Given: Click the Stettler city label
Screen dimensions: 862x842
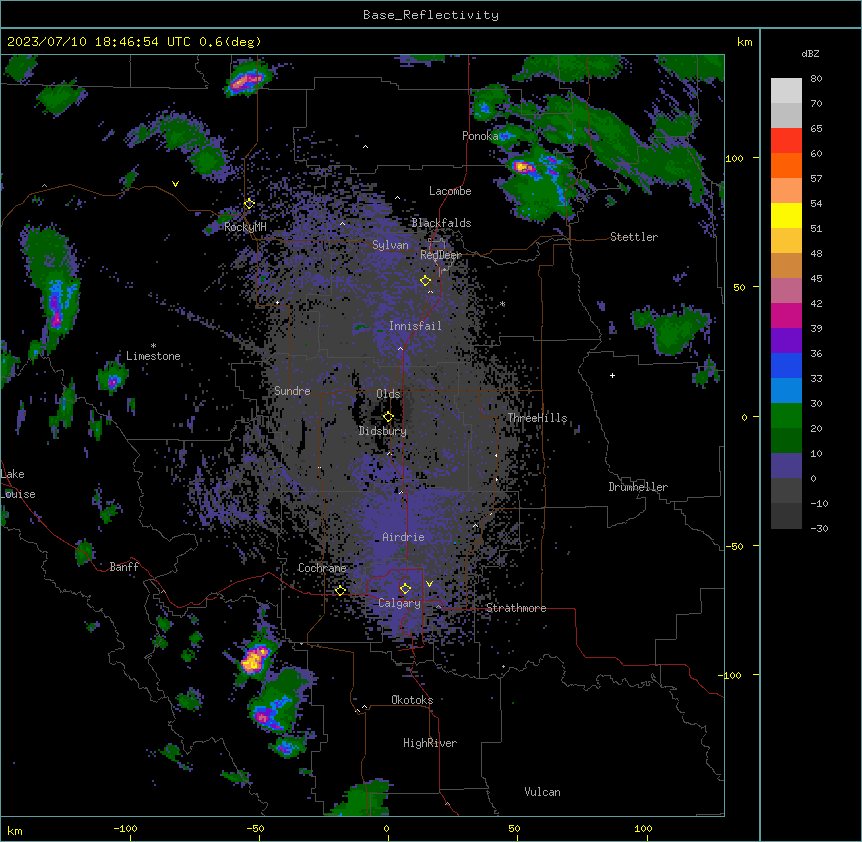Looking at the screenshot, I should click(634, 237).
